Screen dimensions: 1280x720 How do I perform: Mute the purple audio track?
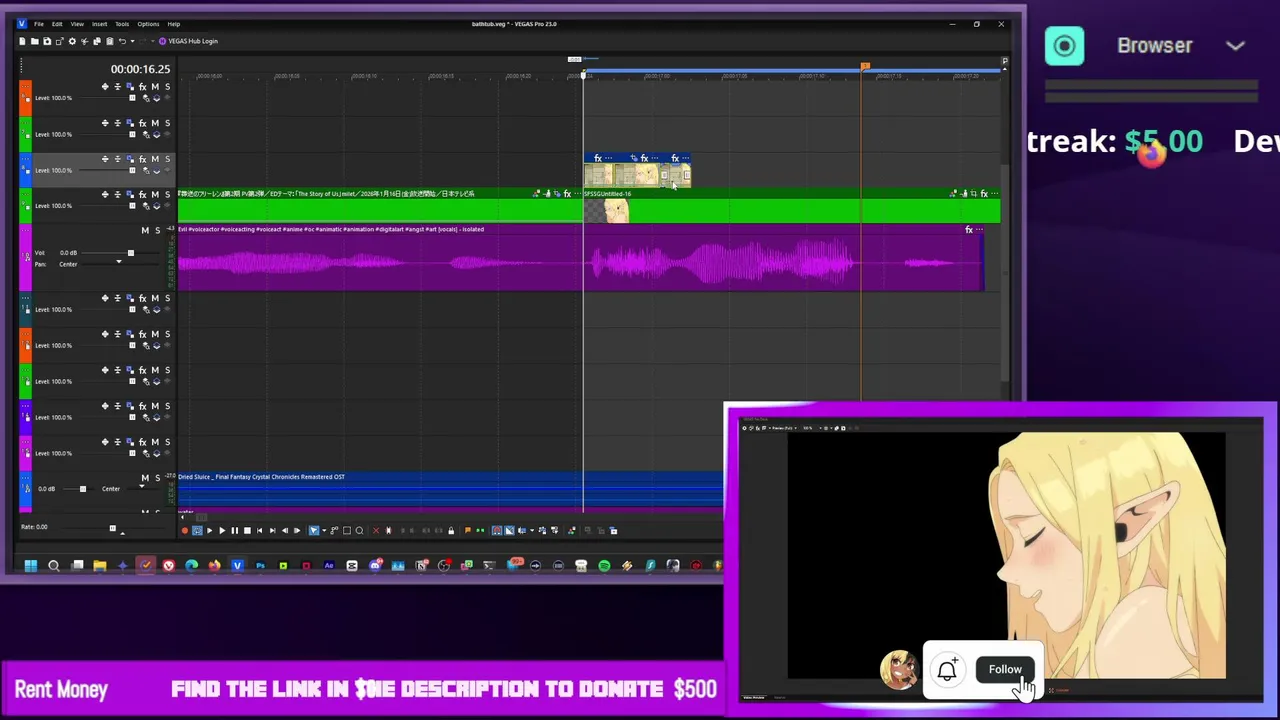144,231
